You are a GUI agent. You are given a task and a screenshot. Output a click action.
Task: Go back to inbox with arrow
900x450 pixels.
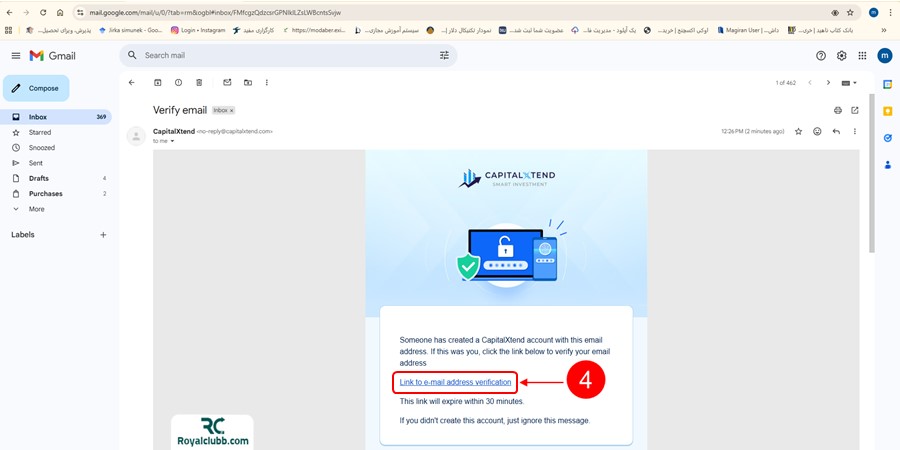131,83
